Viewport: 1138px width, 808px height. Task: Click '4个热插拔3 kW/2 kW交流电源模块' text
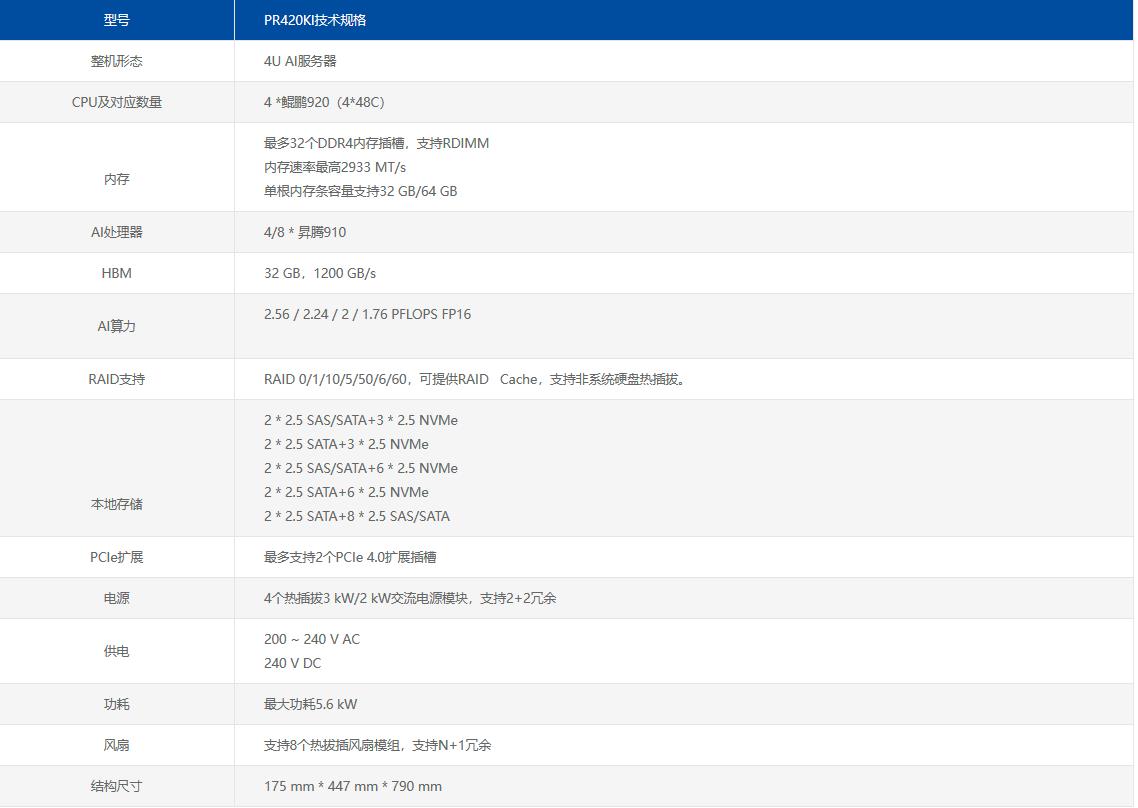pos(366,598)
